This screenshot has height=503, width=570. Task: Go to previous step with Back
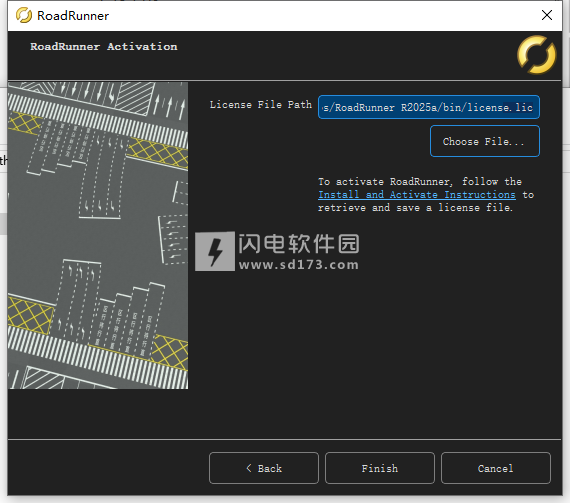coord(264,468)
